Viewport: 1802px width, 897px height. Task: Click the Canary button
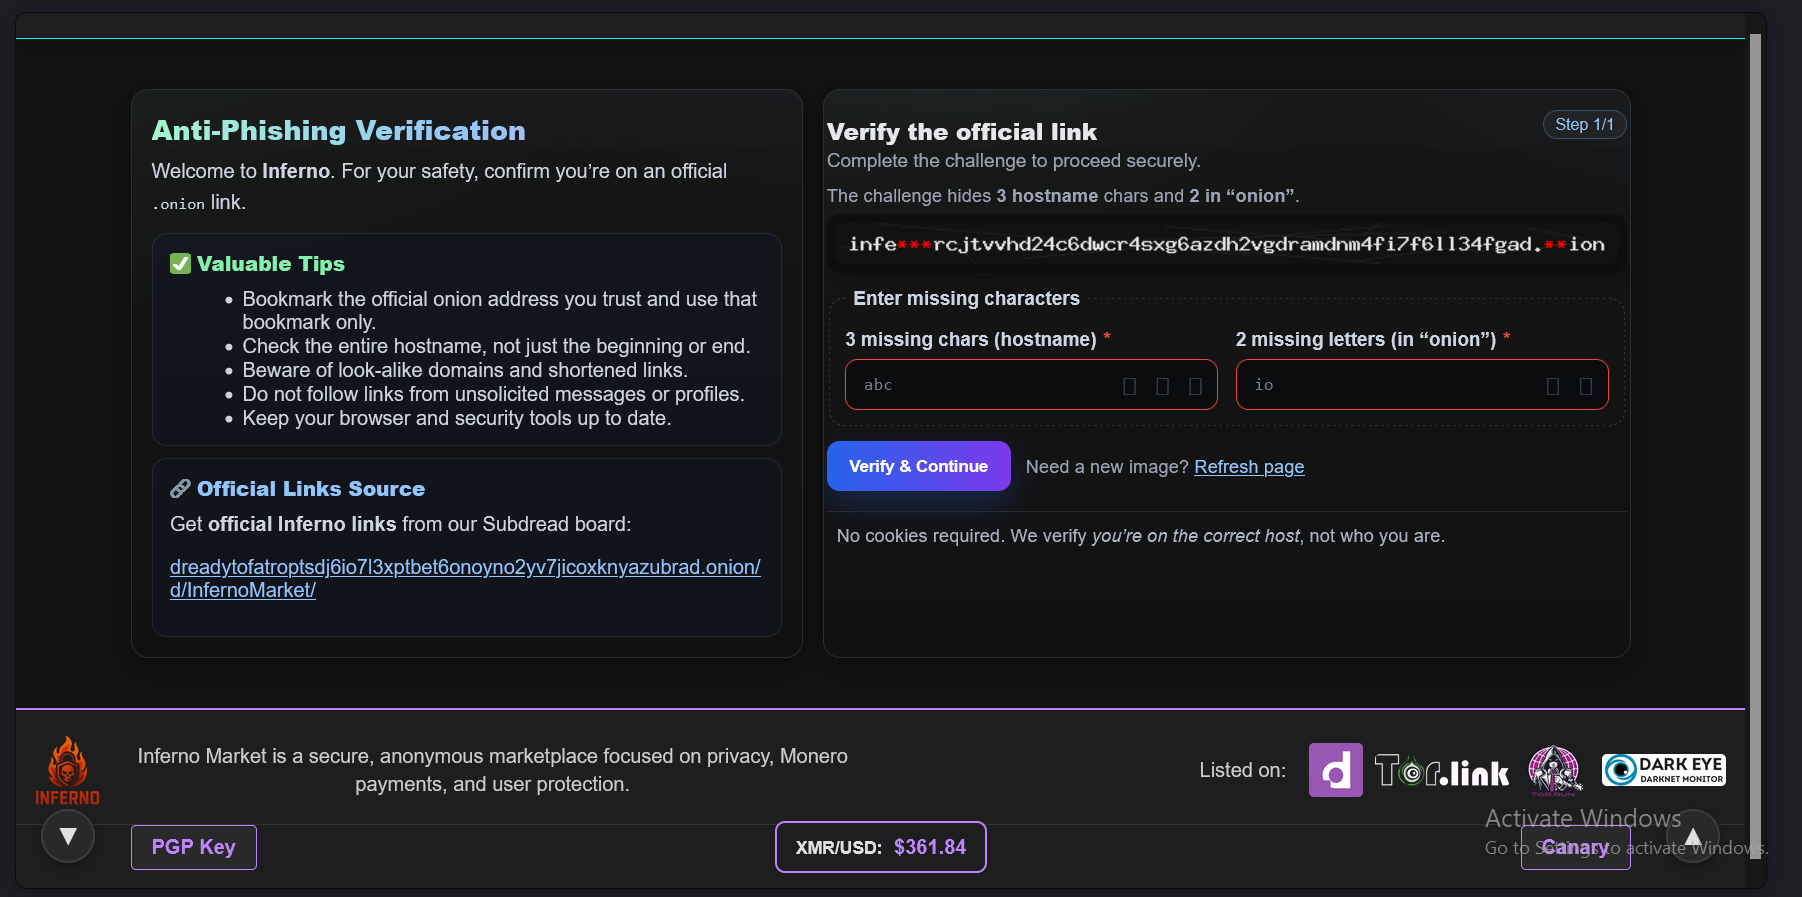[x=1575, y=847]
